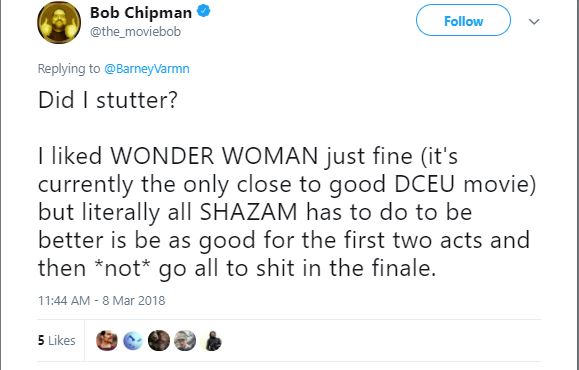
Task: Click the 'Replying to' label
Action: [69, 69]
